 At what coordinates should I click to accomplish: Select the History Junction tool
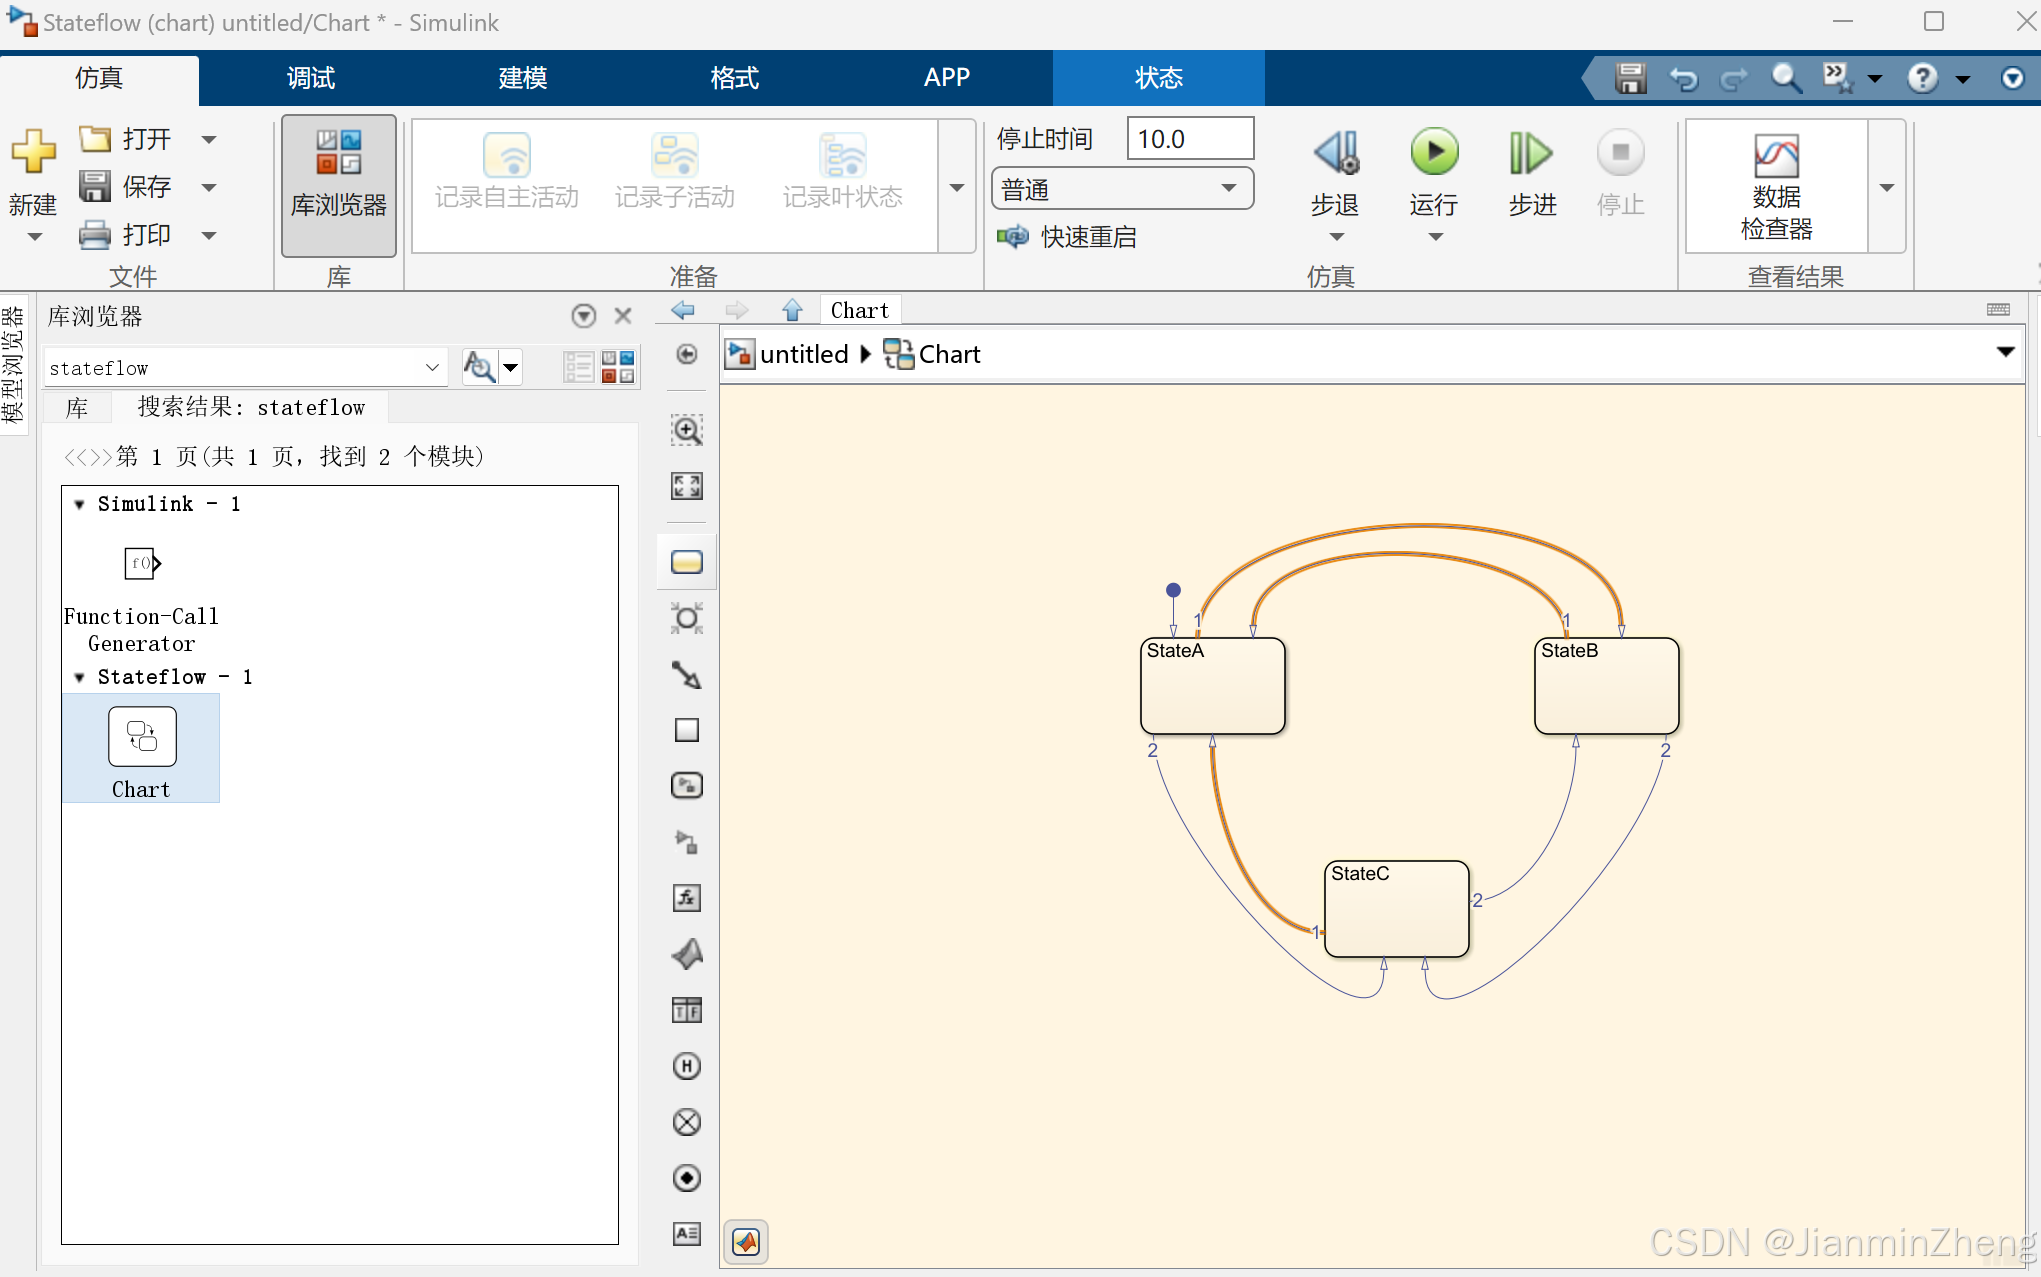[x=686, y=1066]
